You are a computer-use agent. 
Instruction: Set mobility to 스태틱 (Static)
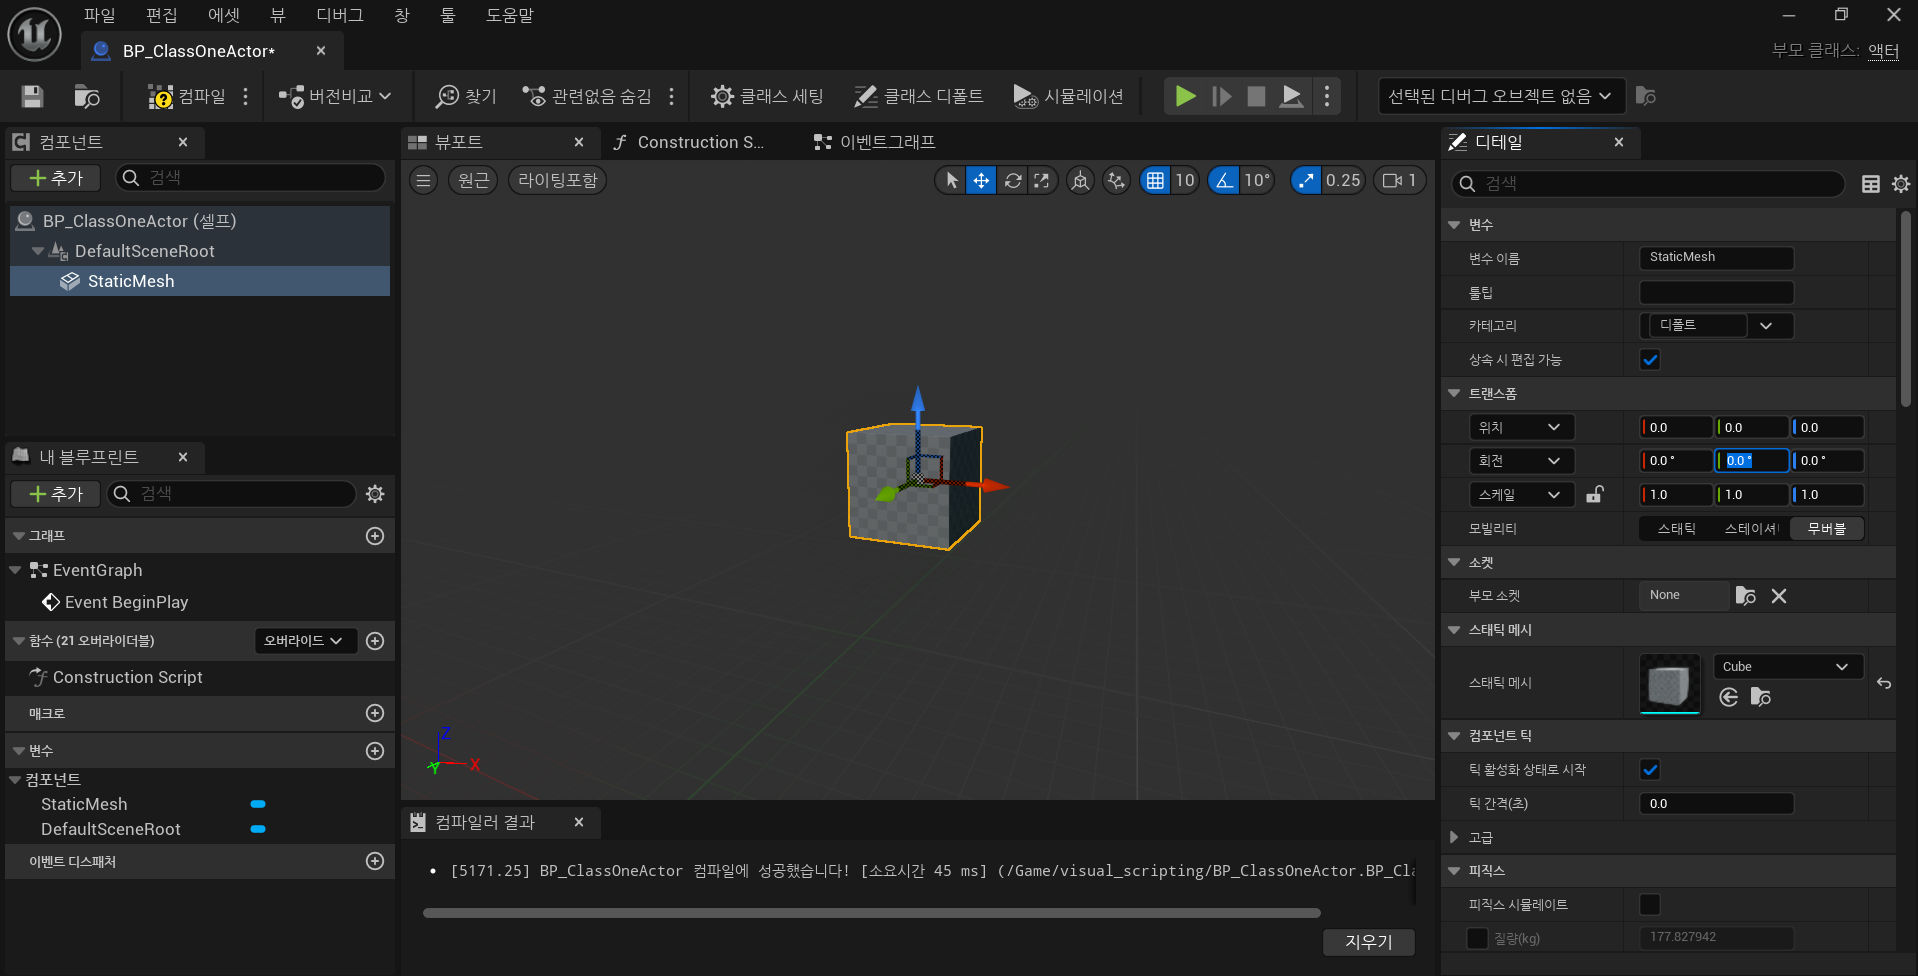(1677, 529)
